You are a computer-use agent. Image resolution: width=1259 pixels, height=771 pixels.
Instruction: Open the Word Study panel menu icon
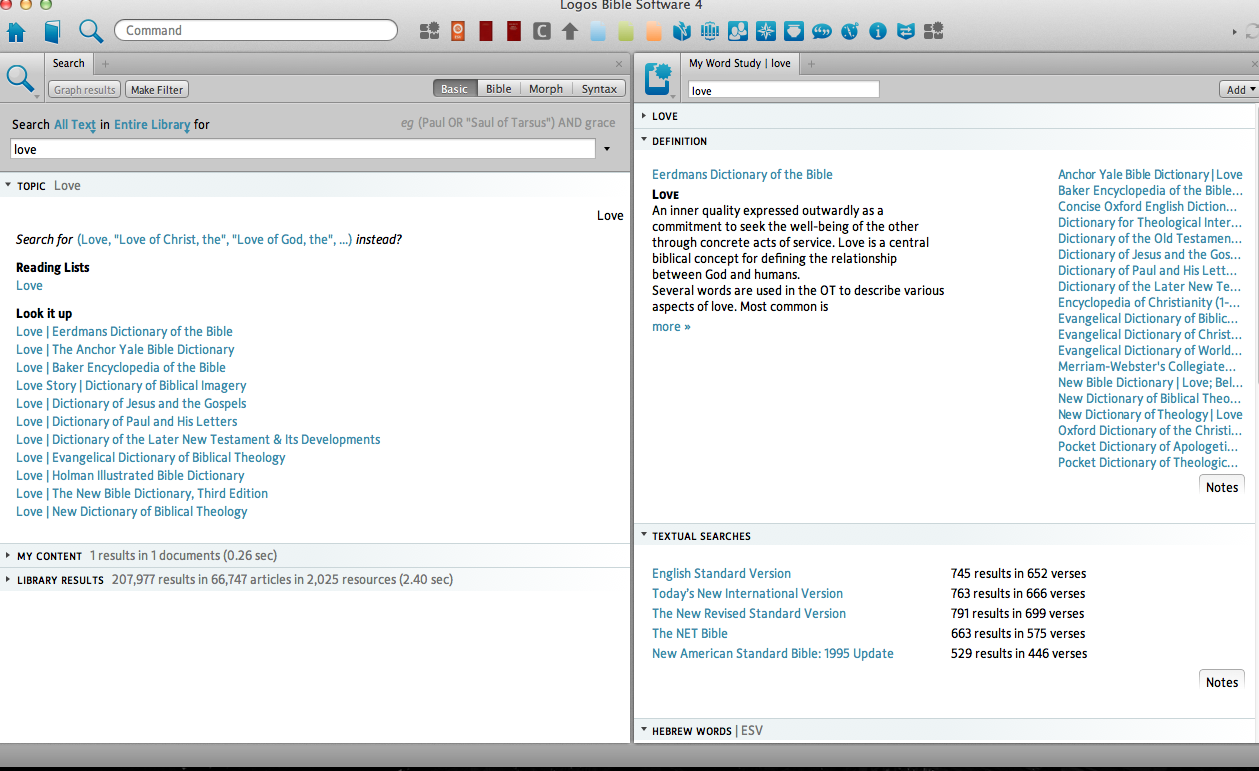660,79
